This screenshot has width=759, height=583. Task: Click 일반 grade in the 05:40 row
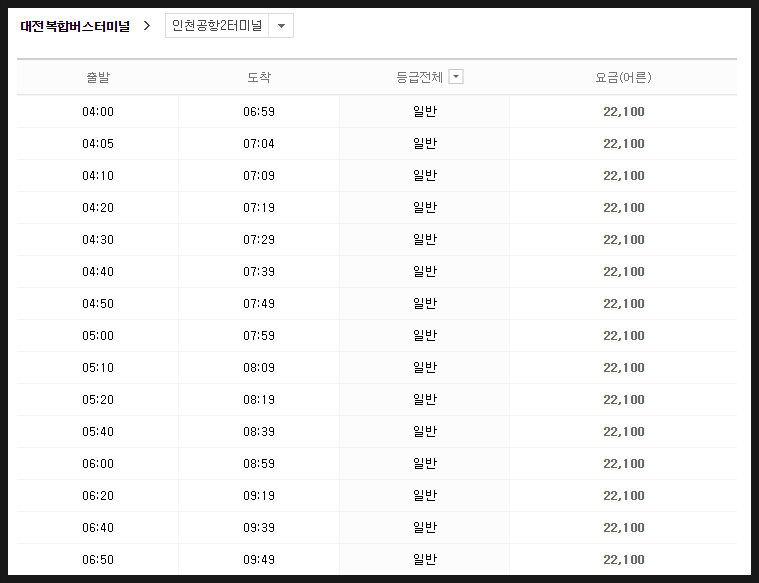coord(425,431)
